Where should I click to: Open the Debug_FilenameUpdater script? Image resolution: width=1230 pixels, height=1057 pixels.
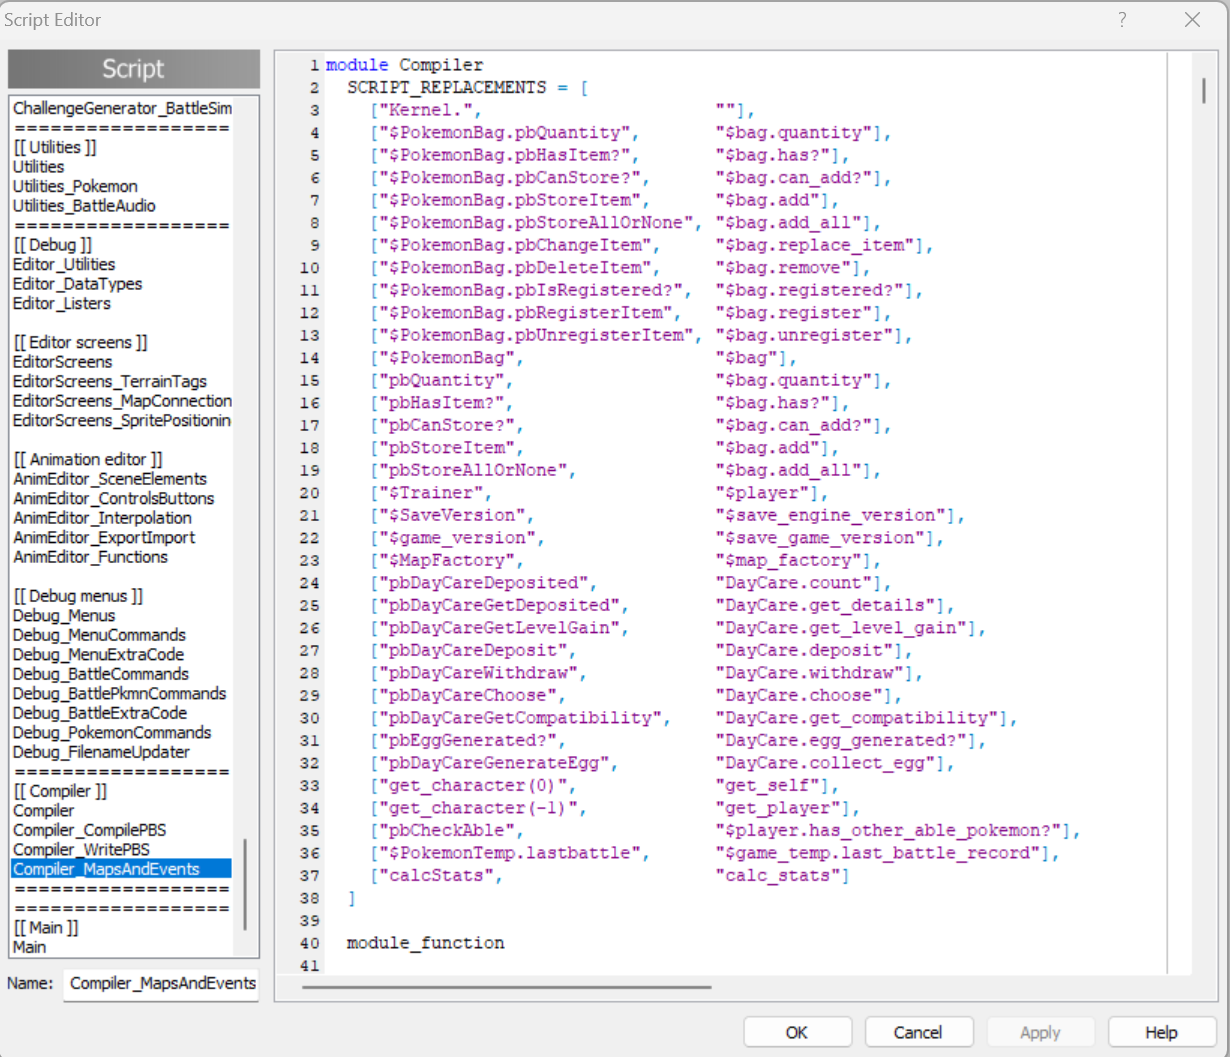coord(101,752)
